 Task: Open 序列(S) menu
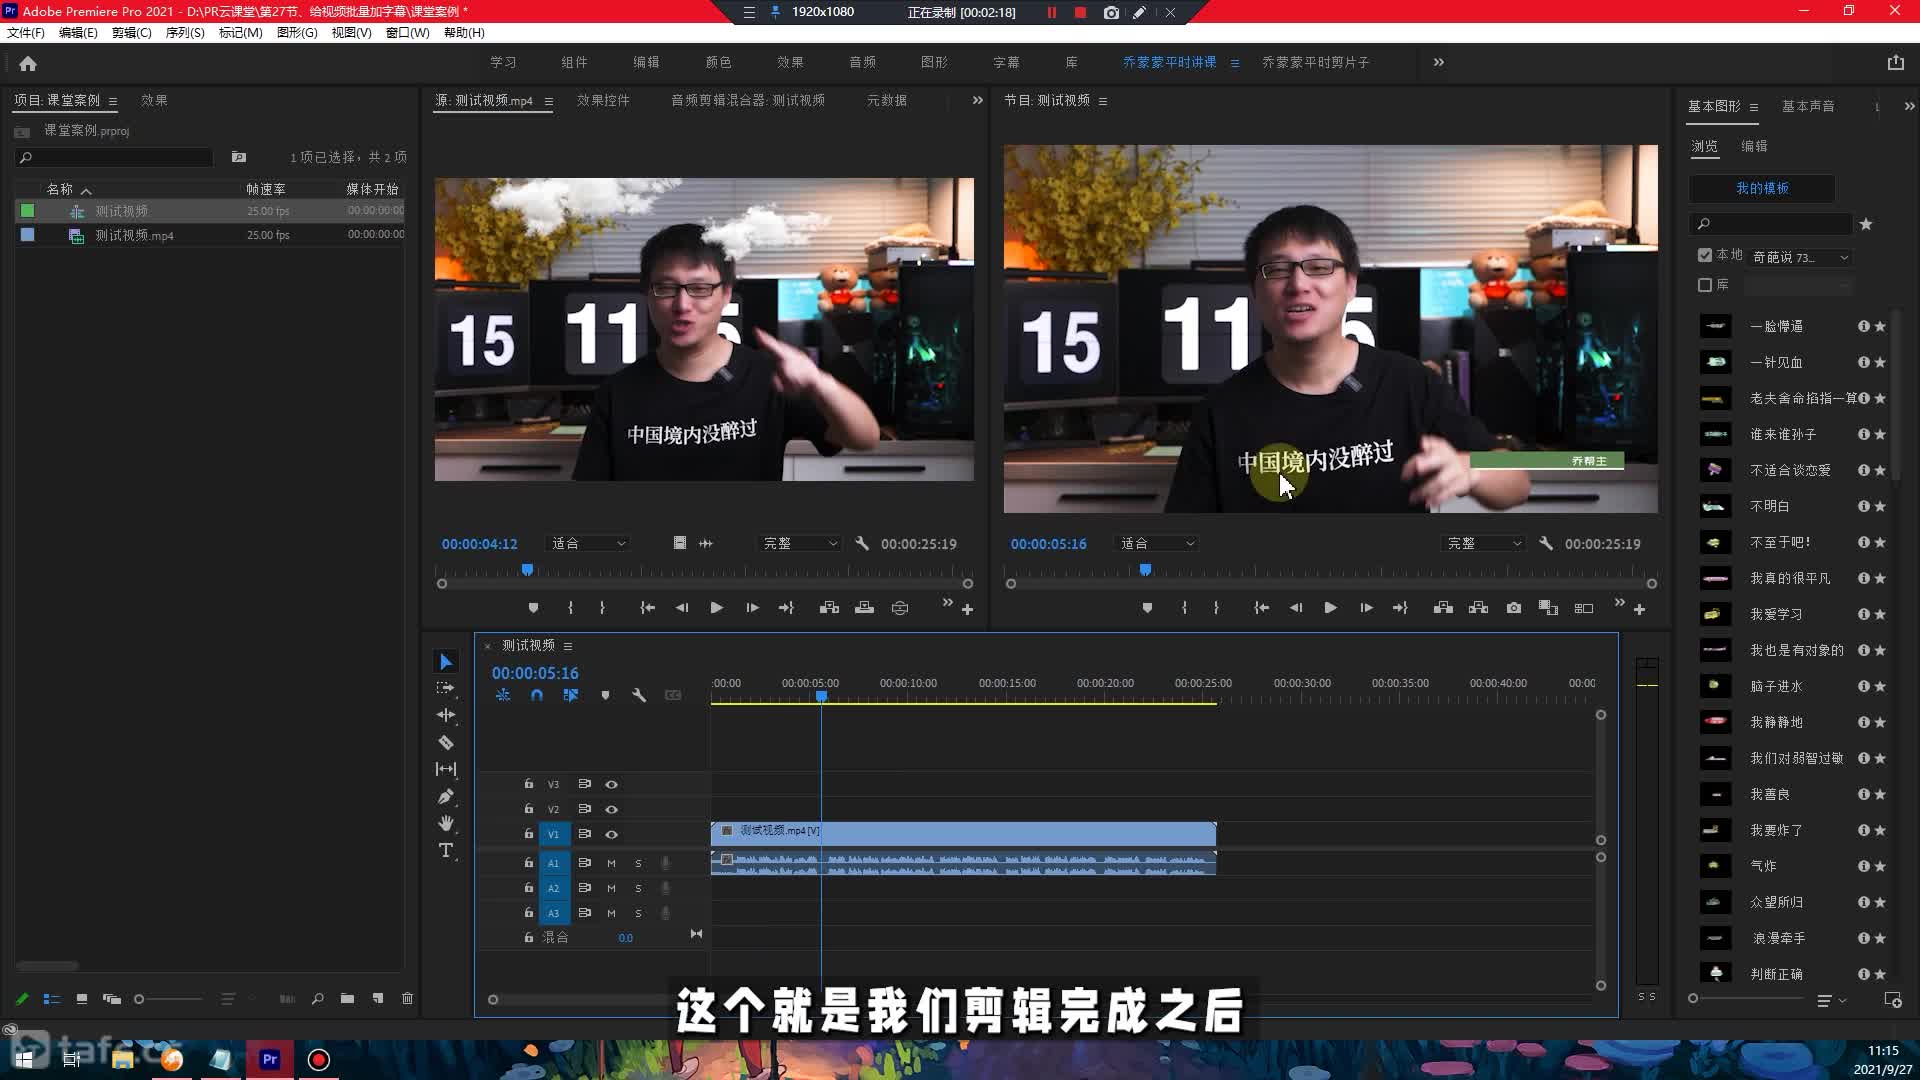click(x=185, y=33)
